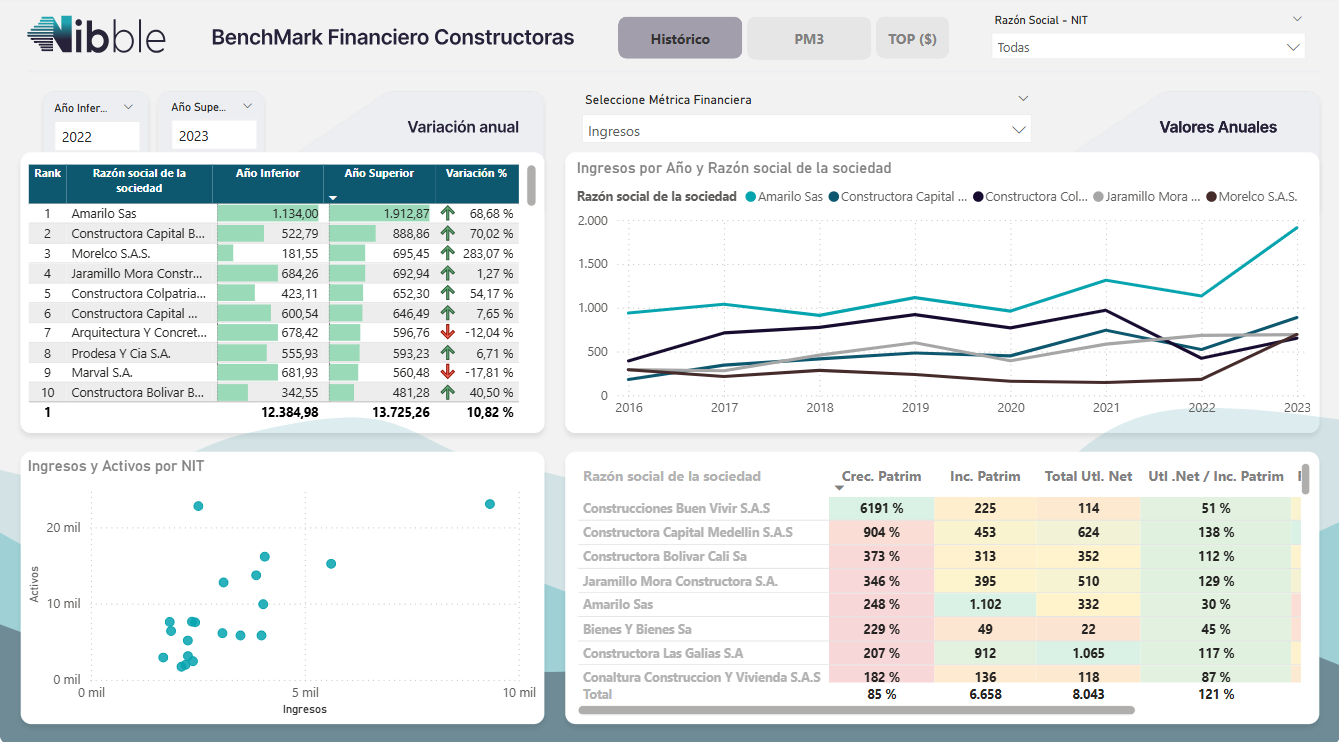This screenshot has width=1339, height=742.
Task: Switch to the TOP ($) tab
Action: click(912, 39)
